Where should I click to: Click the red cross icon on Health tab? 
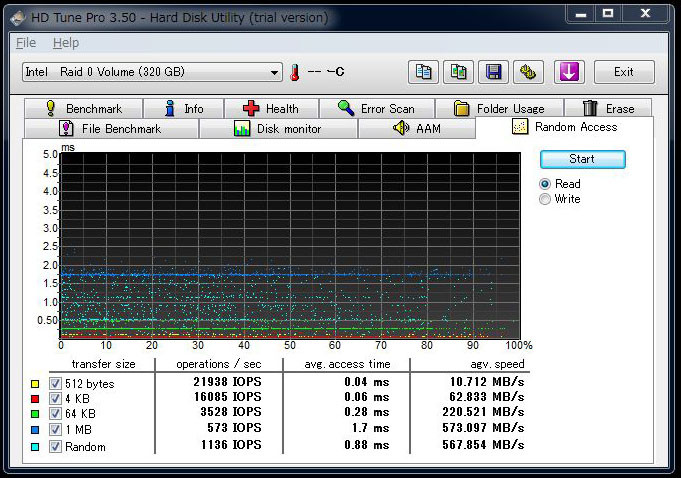pyautogui.click(x=251, y=108)
